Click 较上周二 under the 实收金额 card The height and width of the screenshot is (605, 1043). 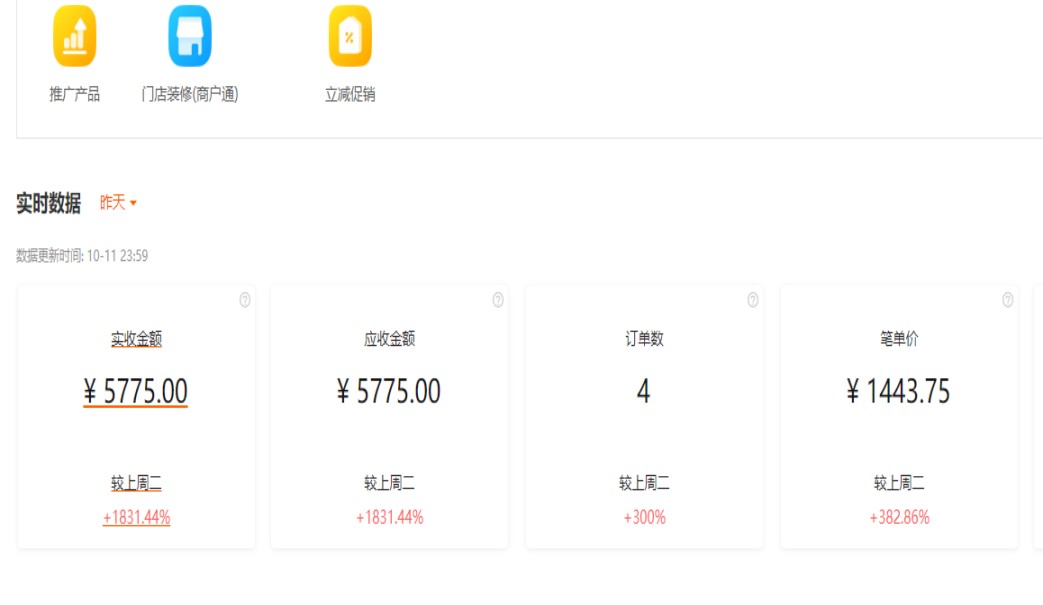(x=136, y=484)
